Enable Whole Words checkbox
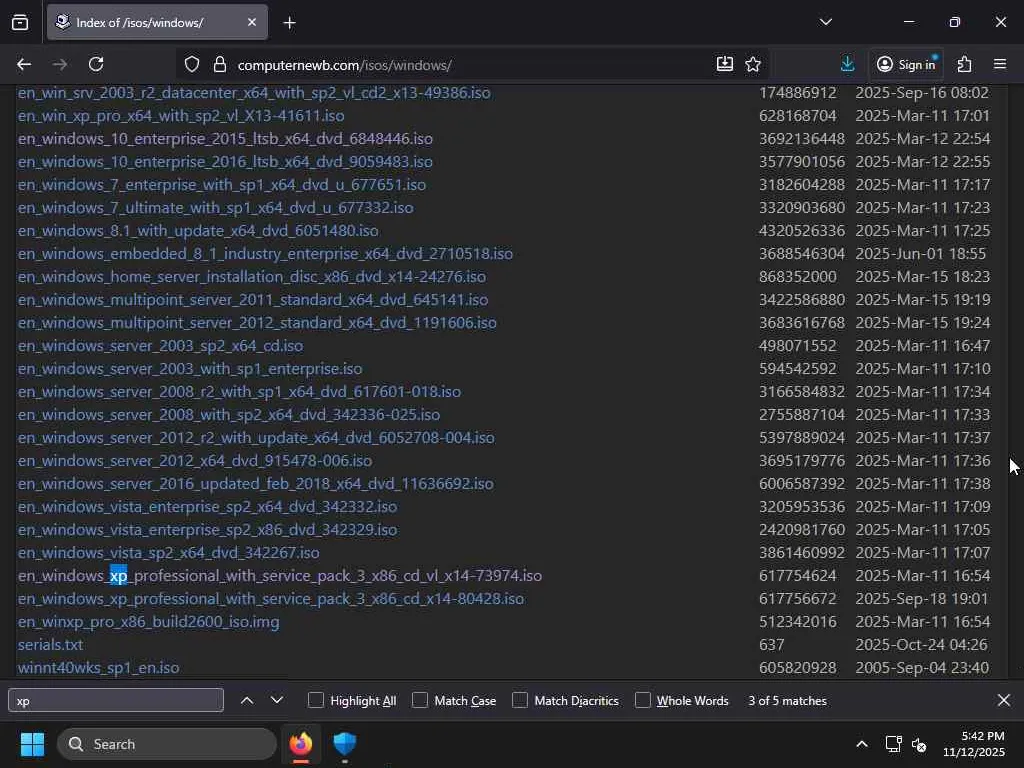This screenshot has height=768, width=1024. tap(643, 700)
